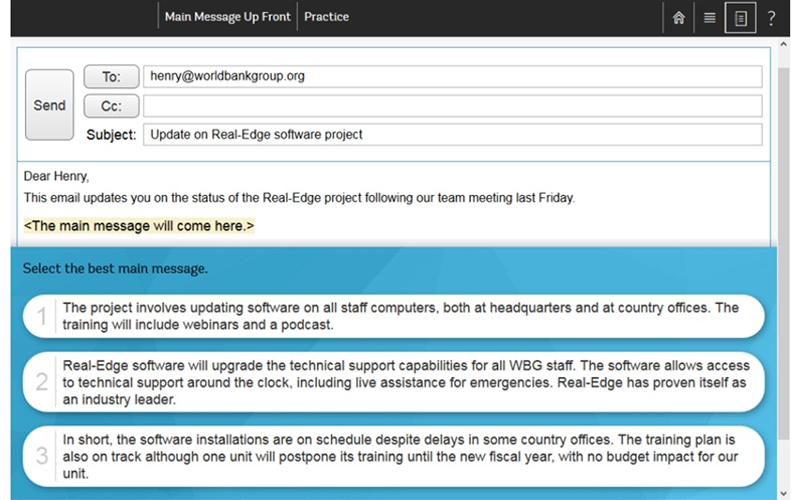Switch to the Practice tab
The image size is (800, 500).
326,17
